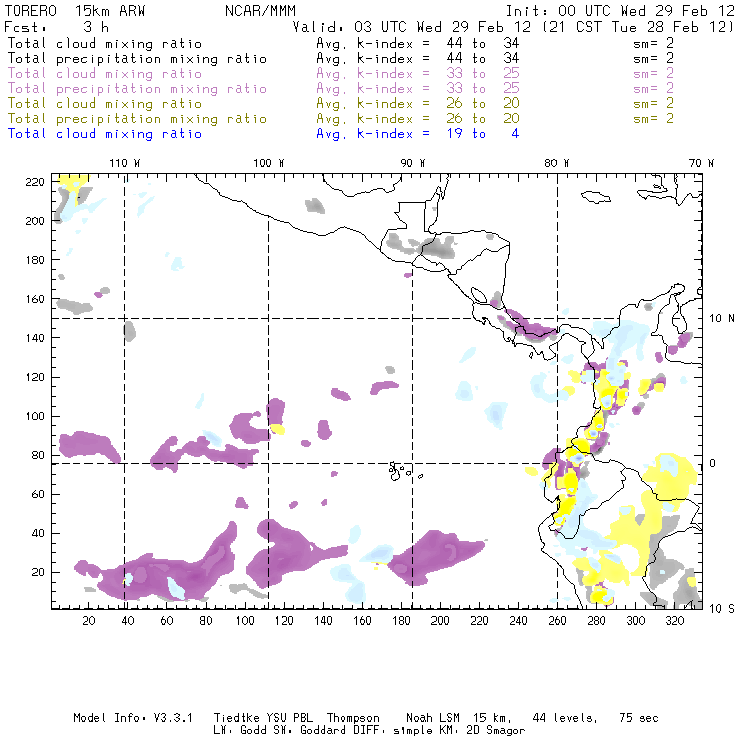Viewport: 740px width, 740px height.
Task: Click the '10 N' latitude label
Action: [x=722, y=319]
